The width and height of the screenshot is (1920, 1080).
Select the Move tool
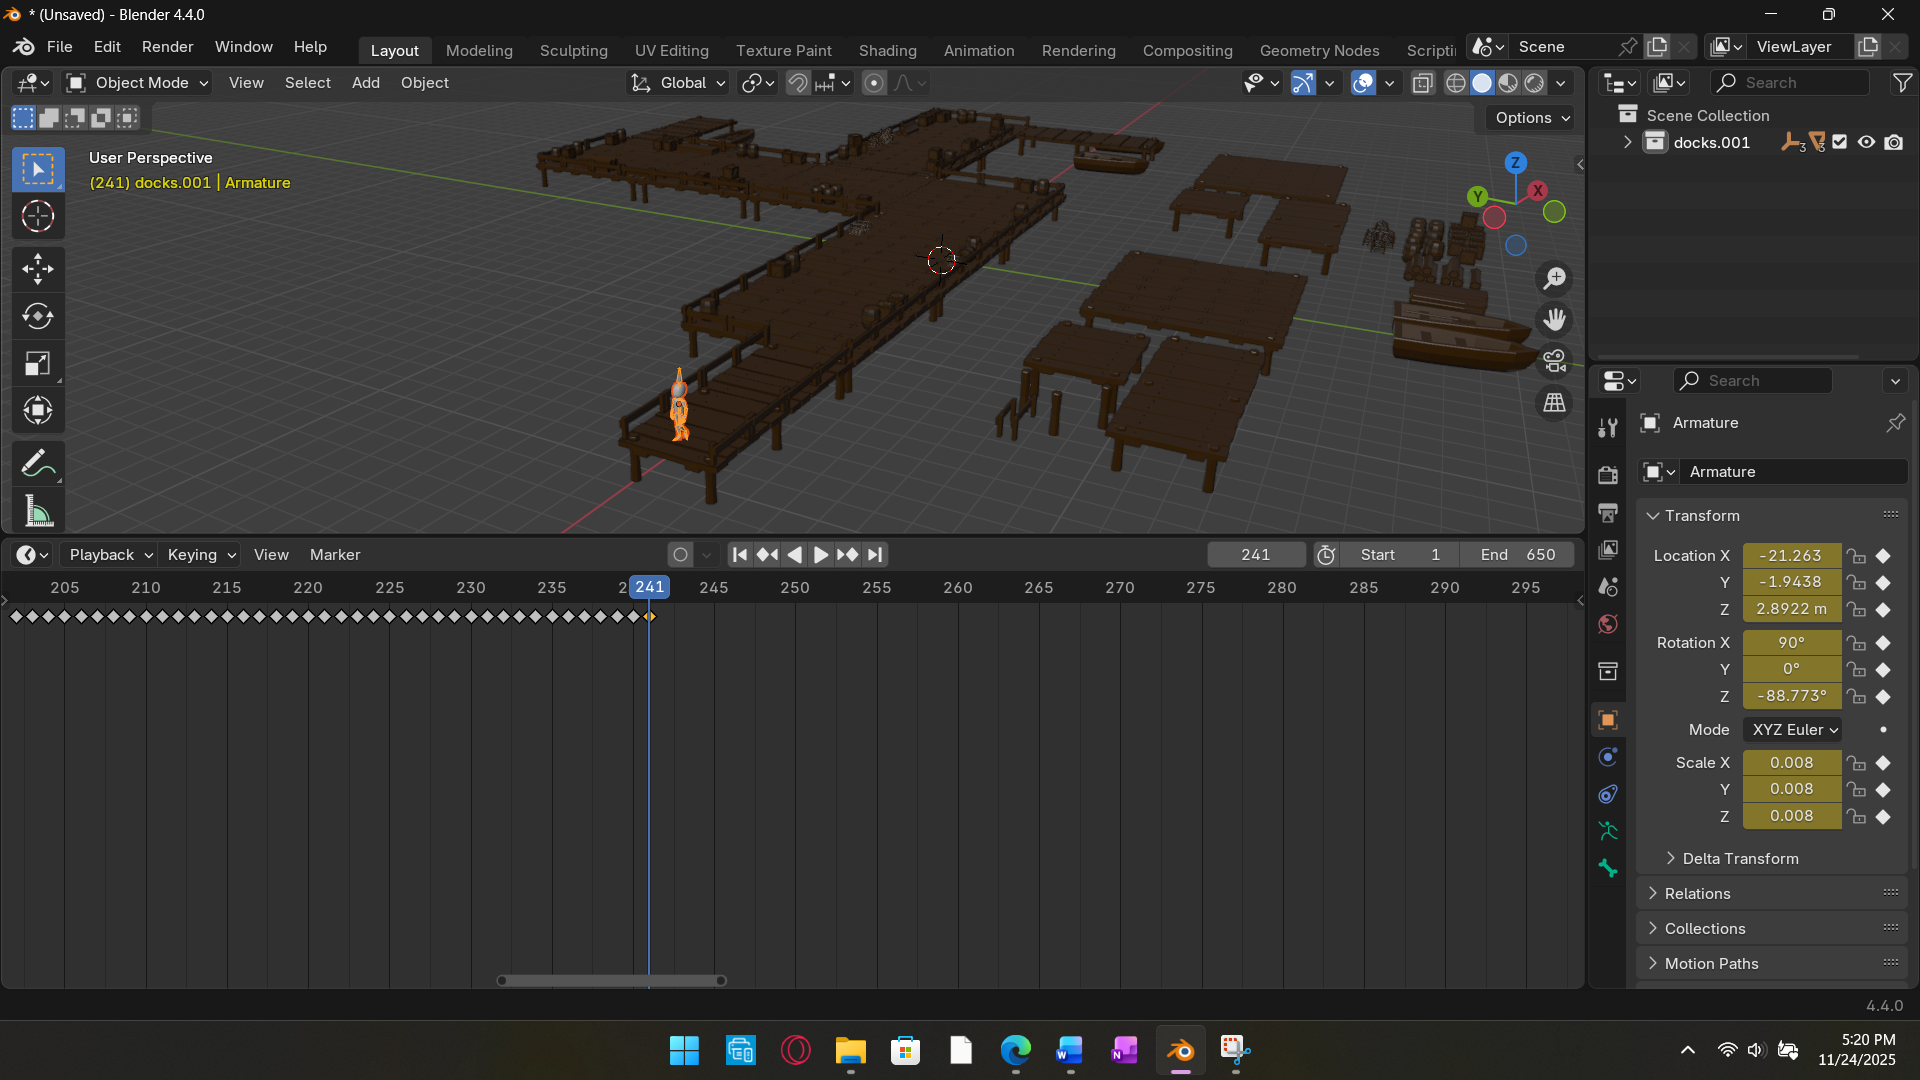pos(38,269)
